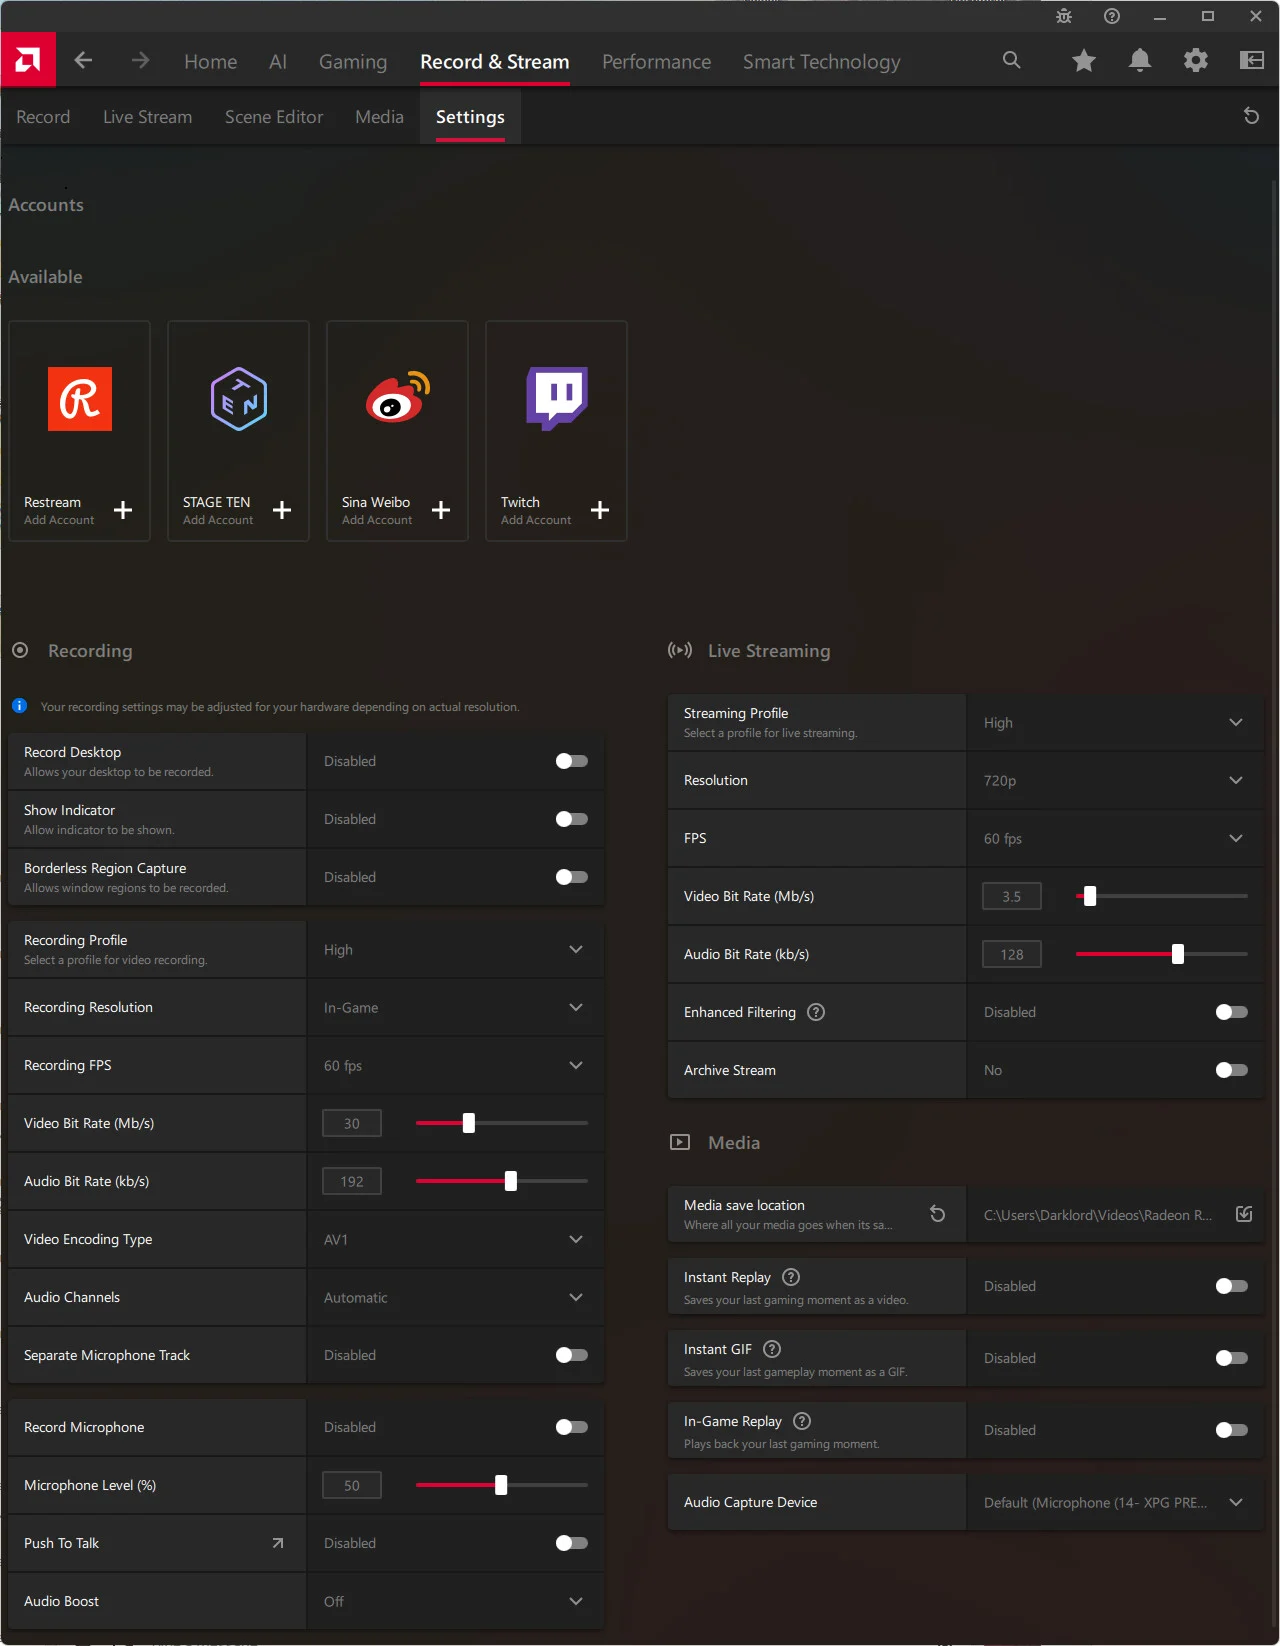The image size is (1280, 1646).
Task: Switch to the Scene Editor tab
Action: pyautogui.click(x=274, y=117)
